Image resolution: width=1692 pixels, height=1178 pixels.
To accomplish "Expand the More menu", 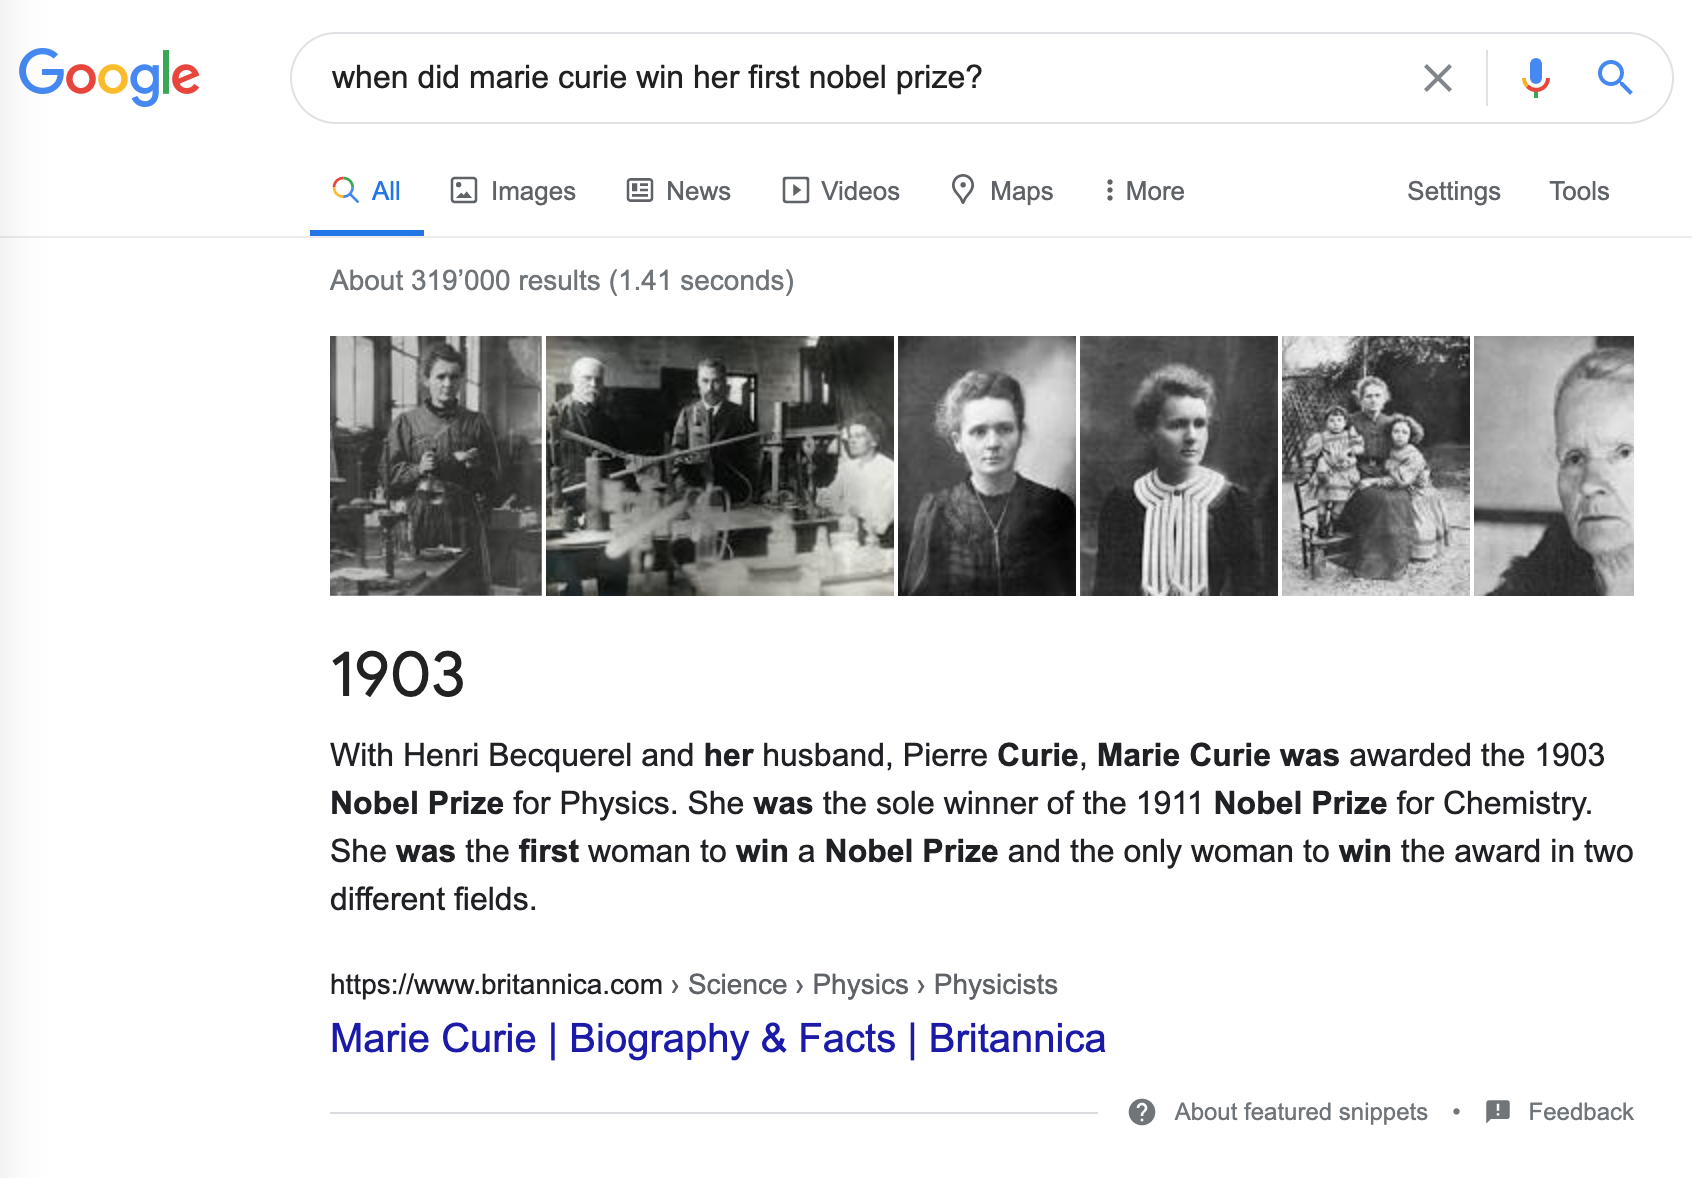I will coord(1144,191).
